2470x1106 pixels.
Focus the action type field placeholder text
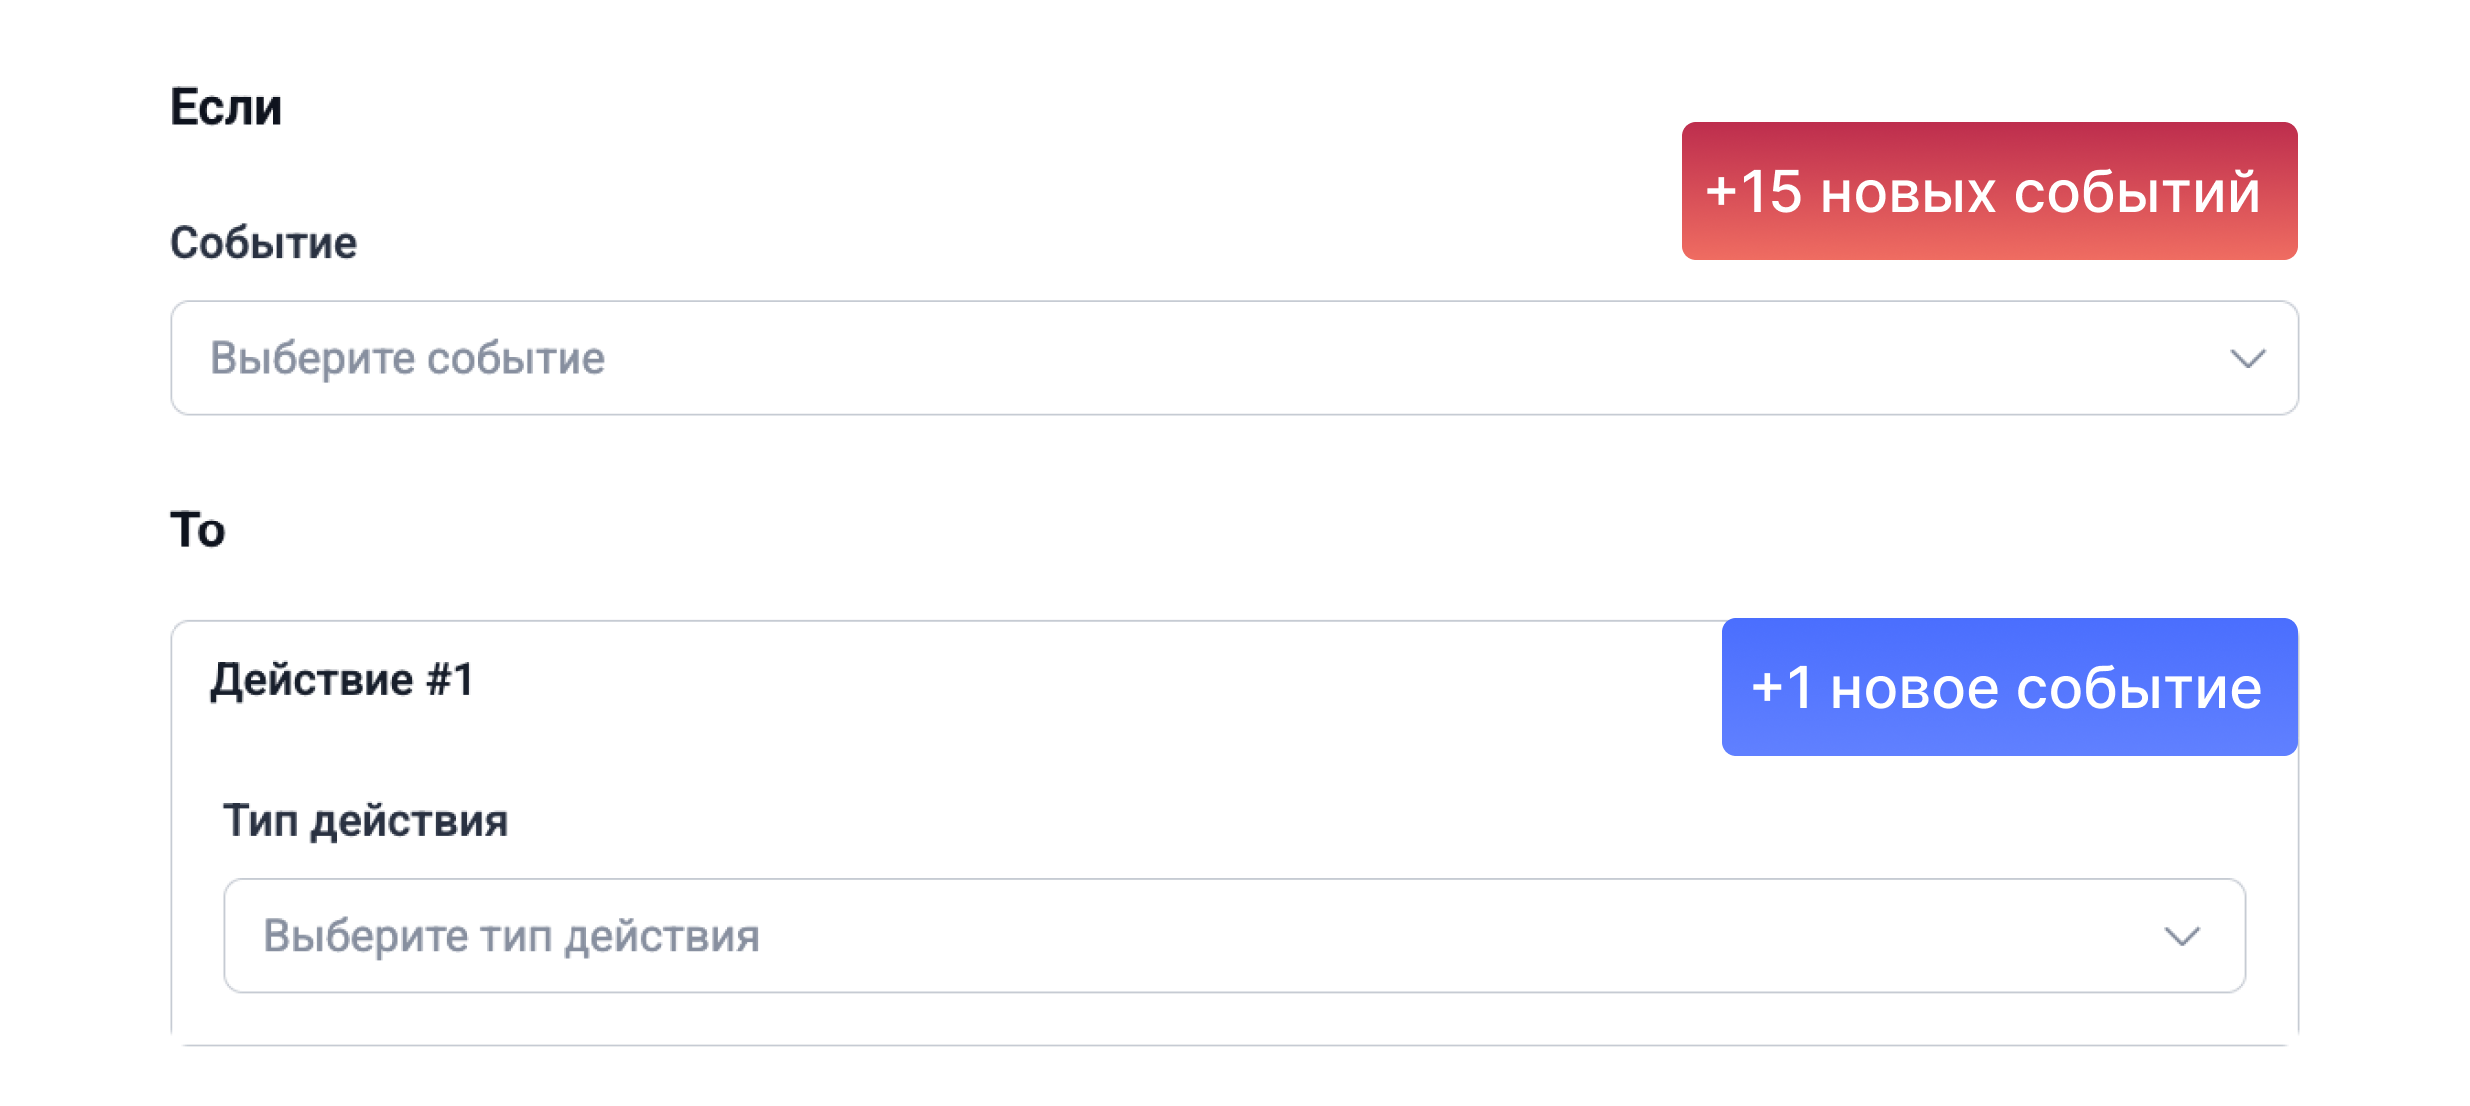coord(511,936)
